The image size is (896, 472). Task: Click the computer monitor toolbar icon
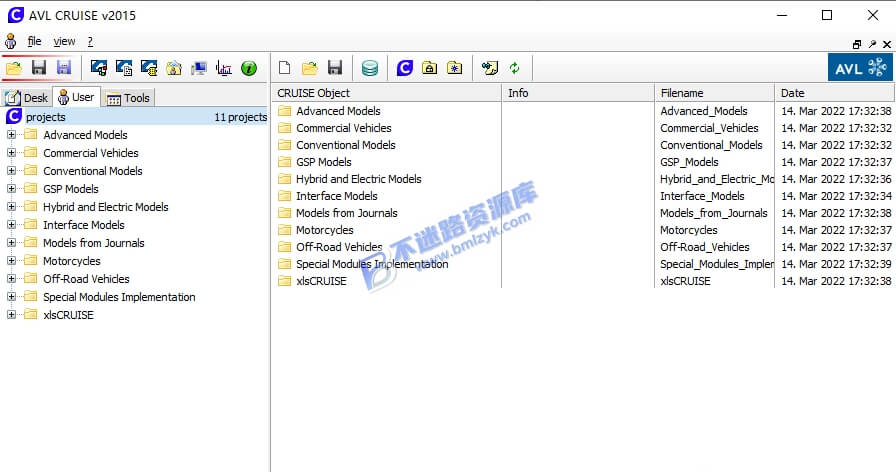point(199,69)
